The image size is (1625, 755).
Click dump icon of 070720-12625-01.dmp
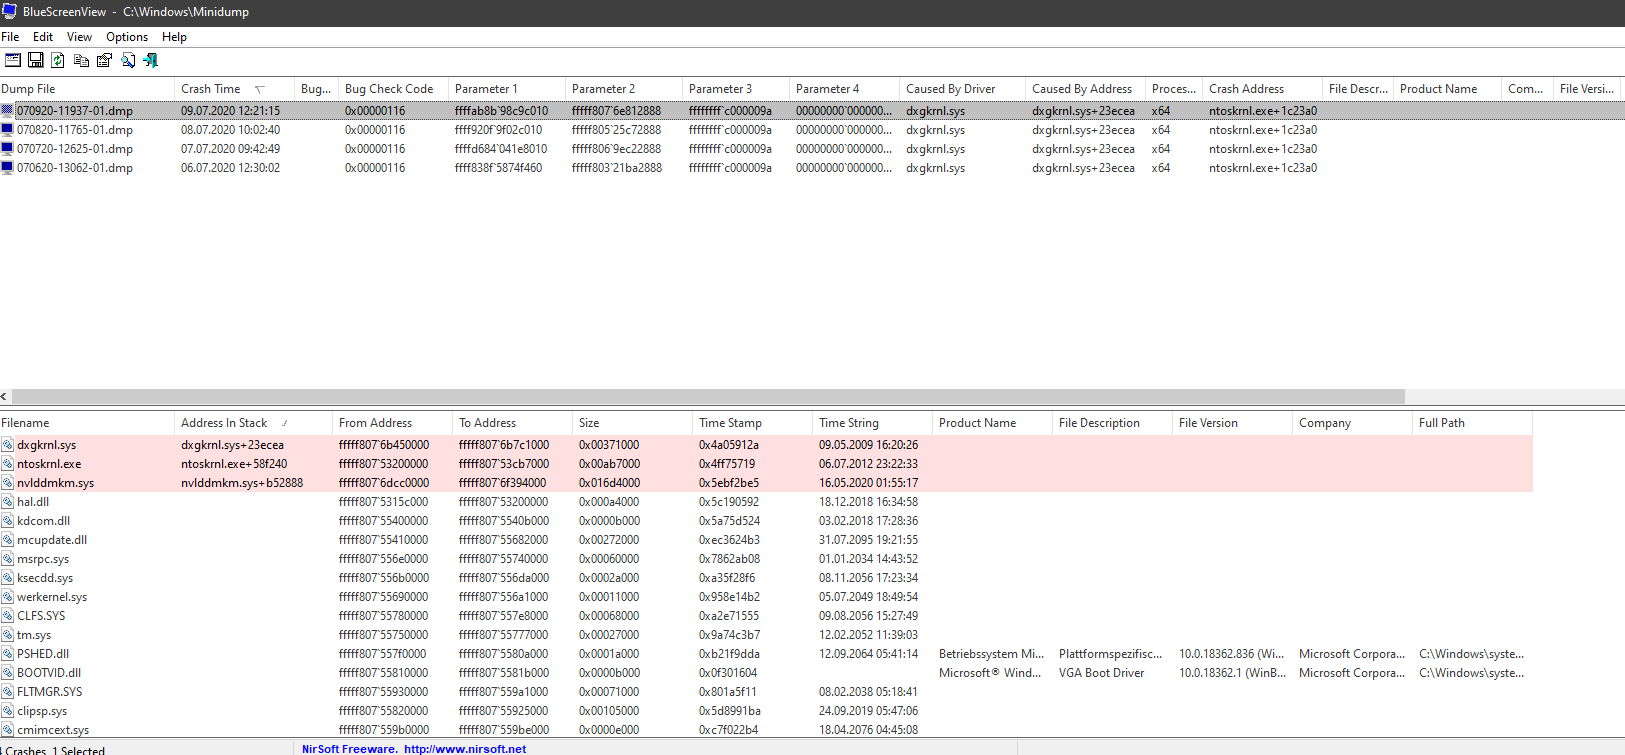(7, 149)
